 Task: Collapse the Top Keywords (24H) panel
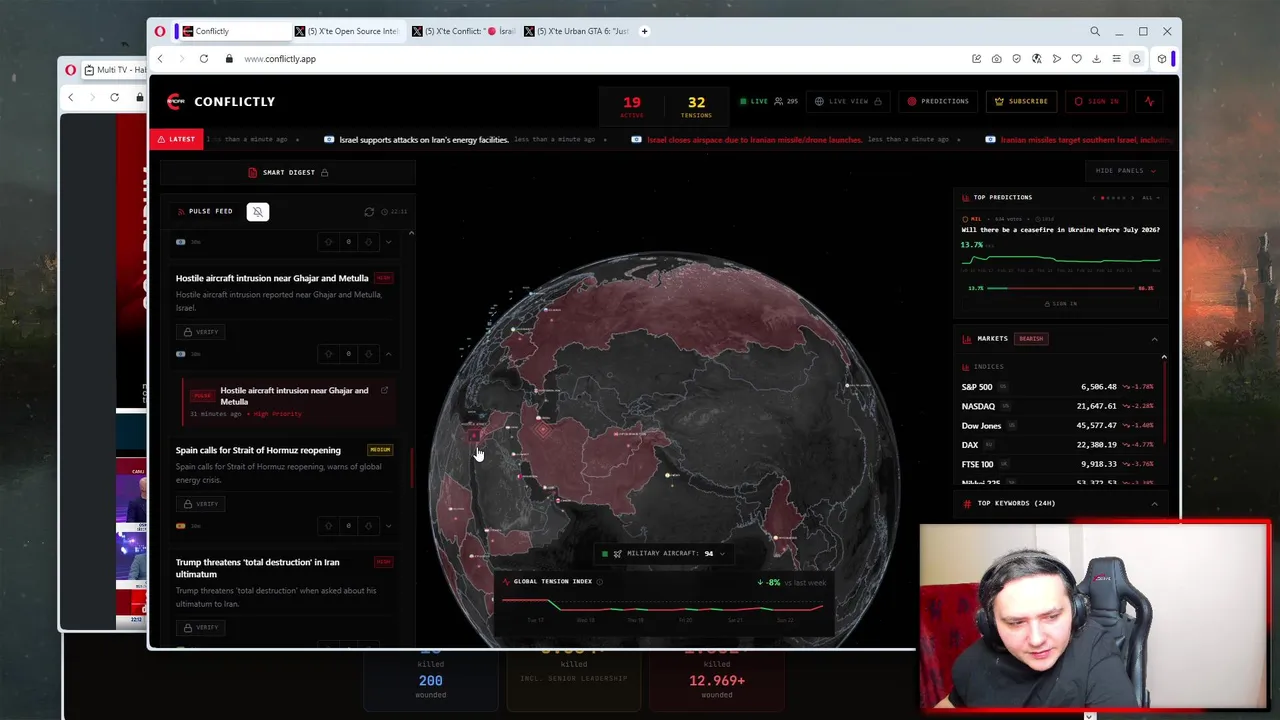point(1154,503)
